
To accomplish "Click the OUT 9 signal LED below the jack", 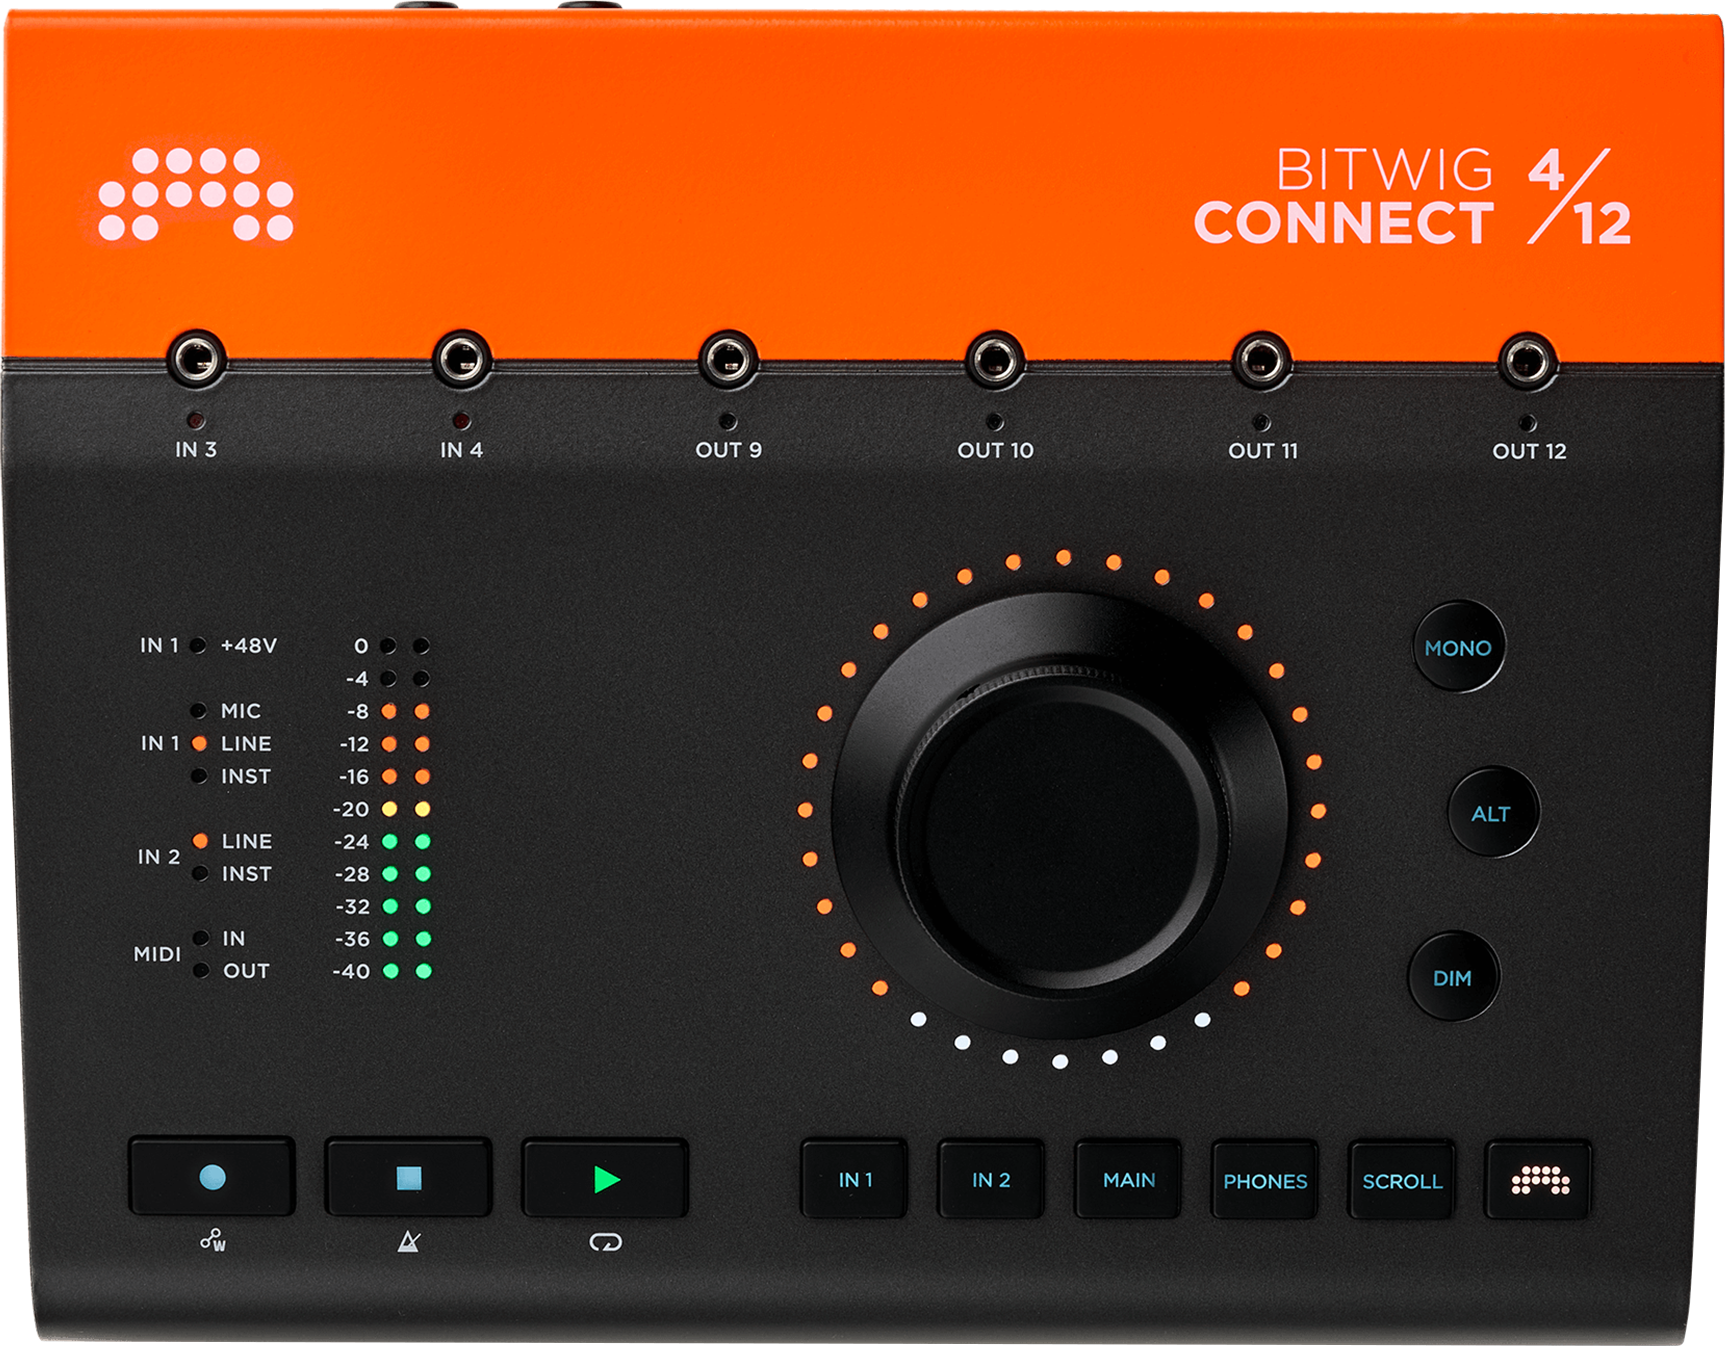I will [728, 421].
